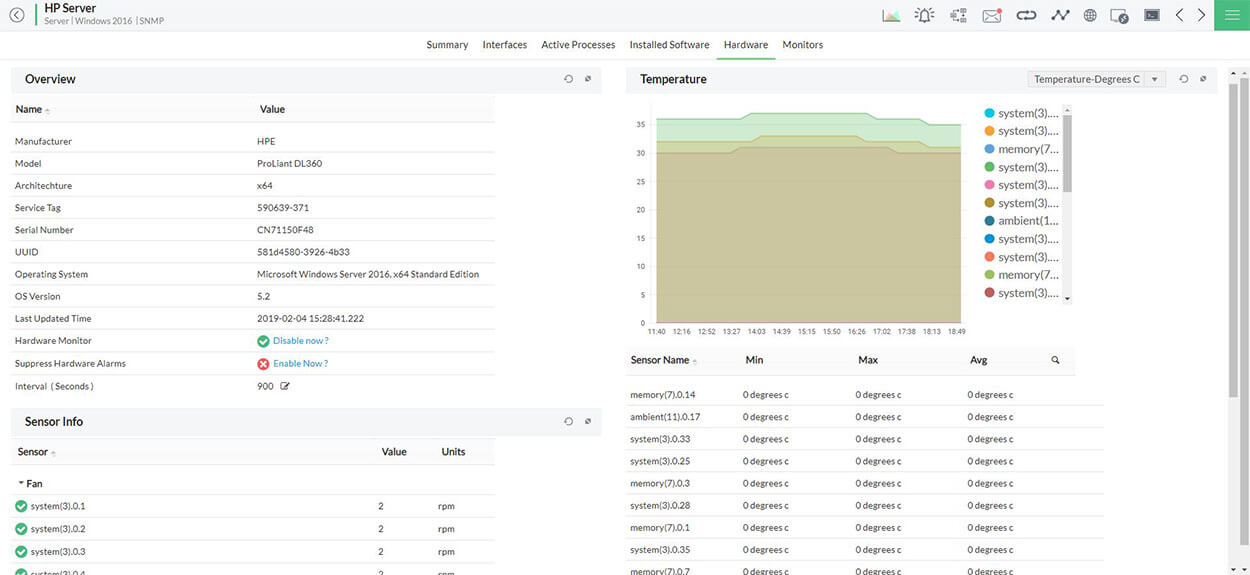Toggle the pink system legend series
The width and height of the screenshot is (1250, 575).
1027,185
